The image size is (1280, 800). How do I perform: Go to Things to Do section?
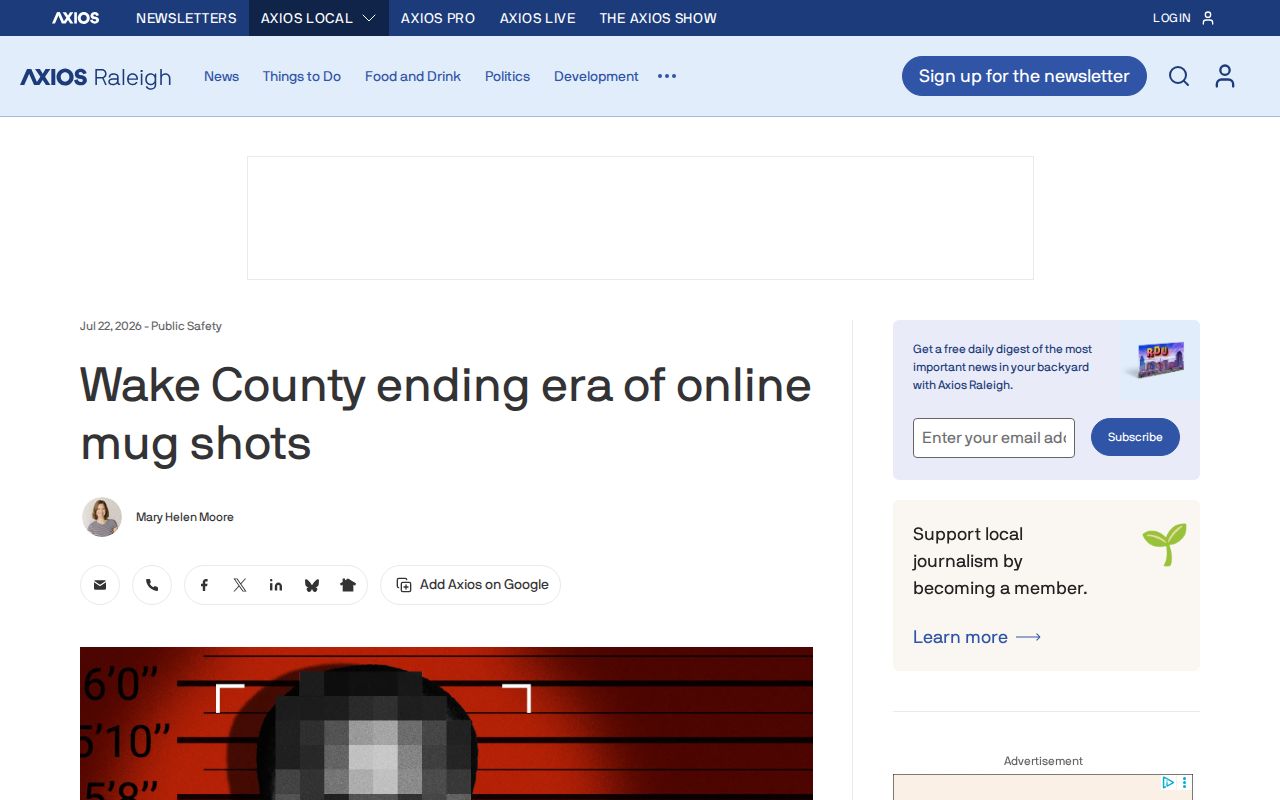pyautogui.click(x=302, y=76)
